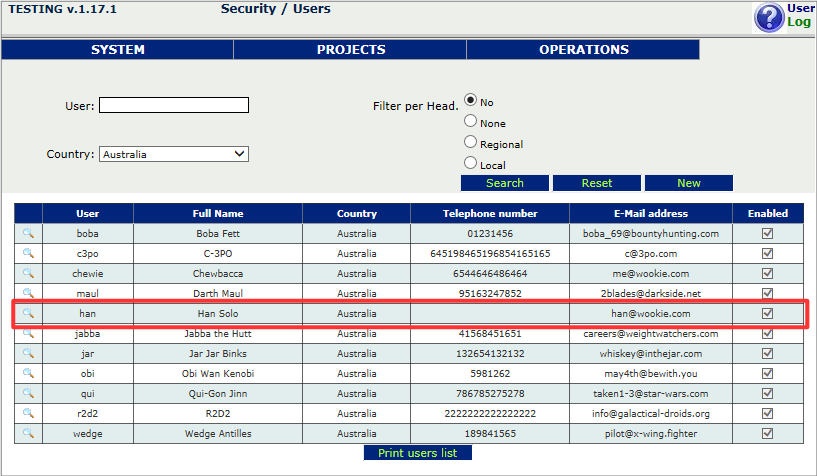The image size is (817, 476).
Task: Click telephone number 786785275278
Action: pyautogui.click(x=490, y=393)
